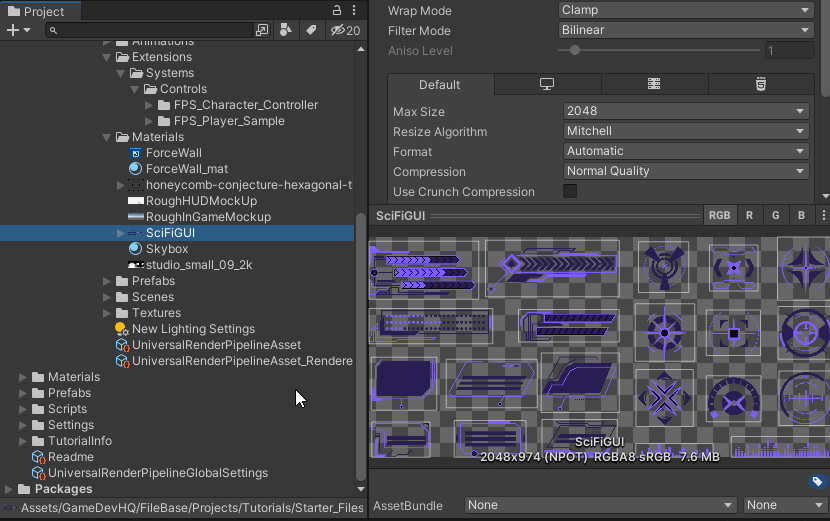Click the Project panel scroll up arrow
The image size is (830, 521).
[361, 49]
